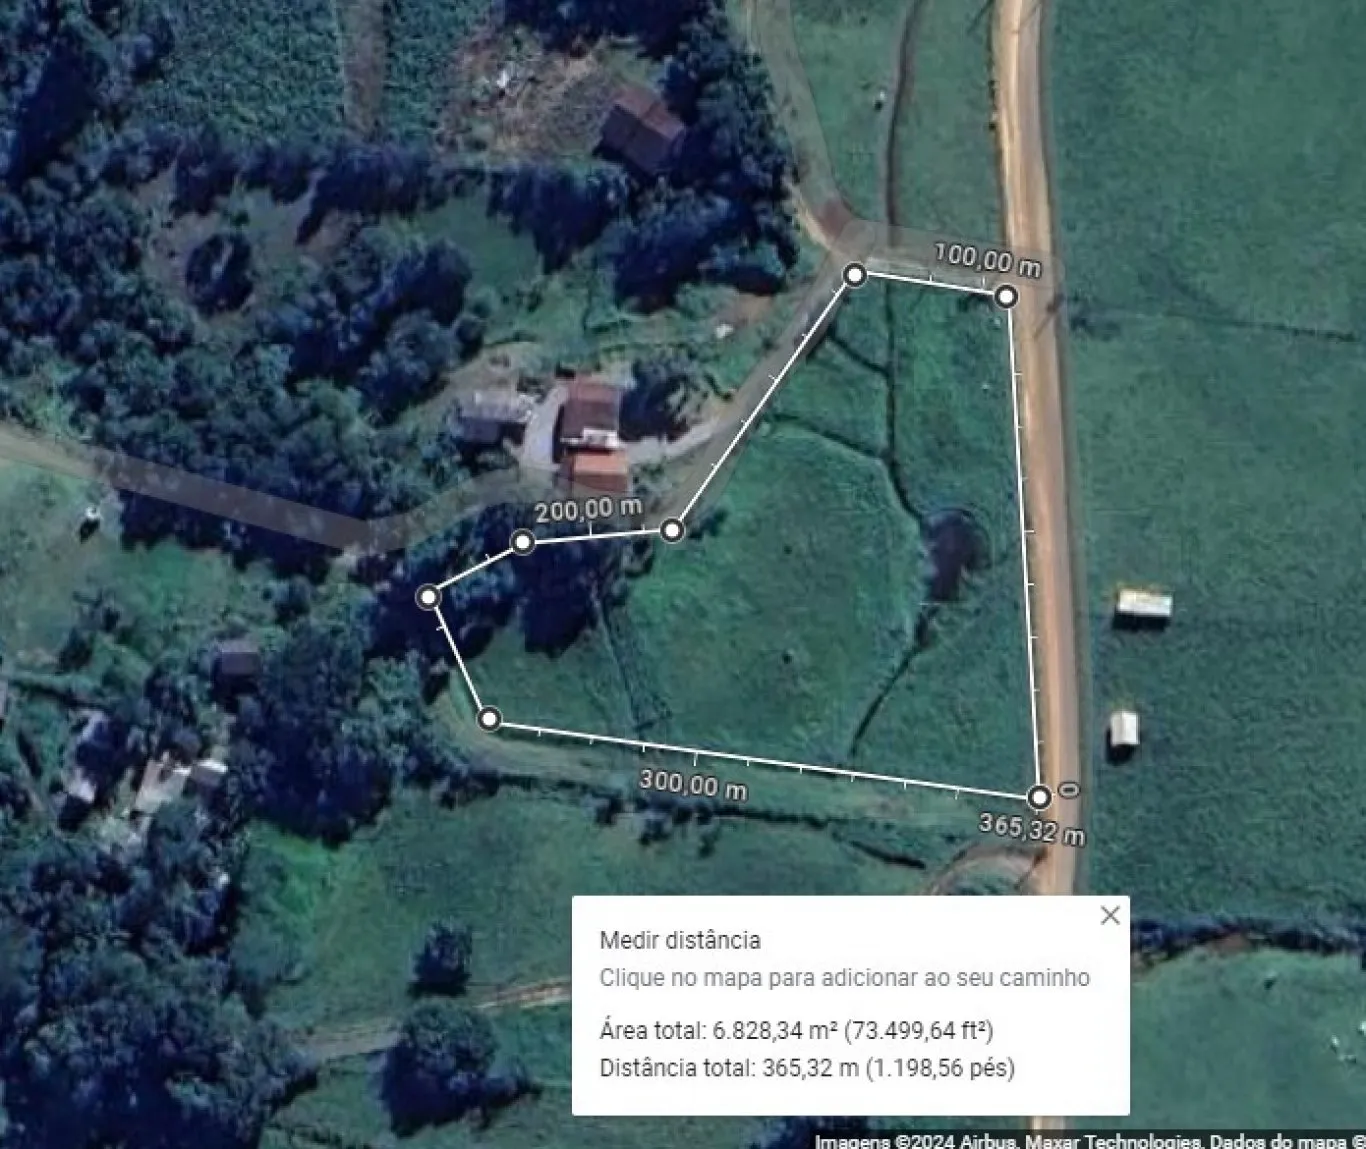
Task: Click the roadside node right of 100,00 m label
Action: (1007, 296)
